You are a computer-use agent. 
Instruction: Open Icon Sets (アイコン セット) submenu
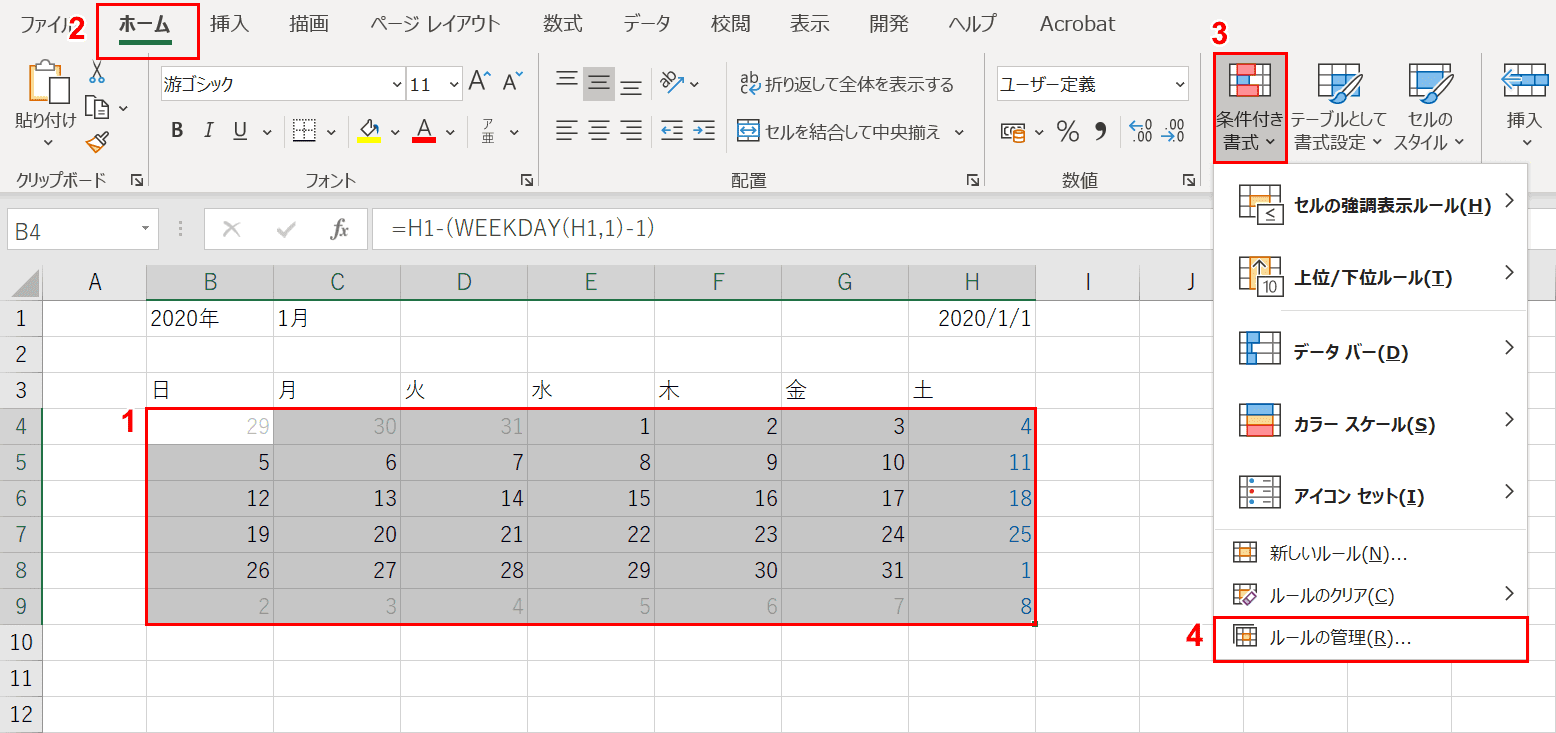1370,495
